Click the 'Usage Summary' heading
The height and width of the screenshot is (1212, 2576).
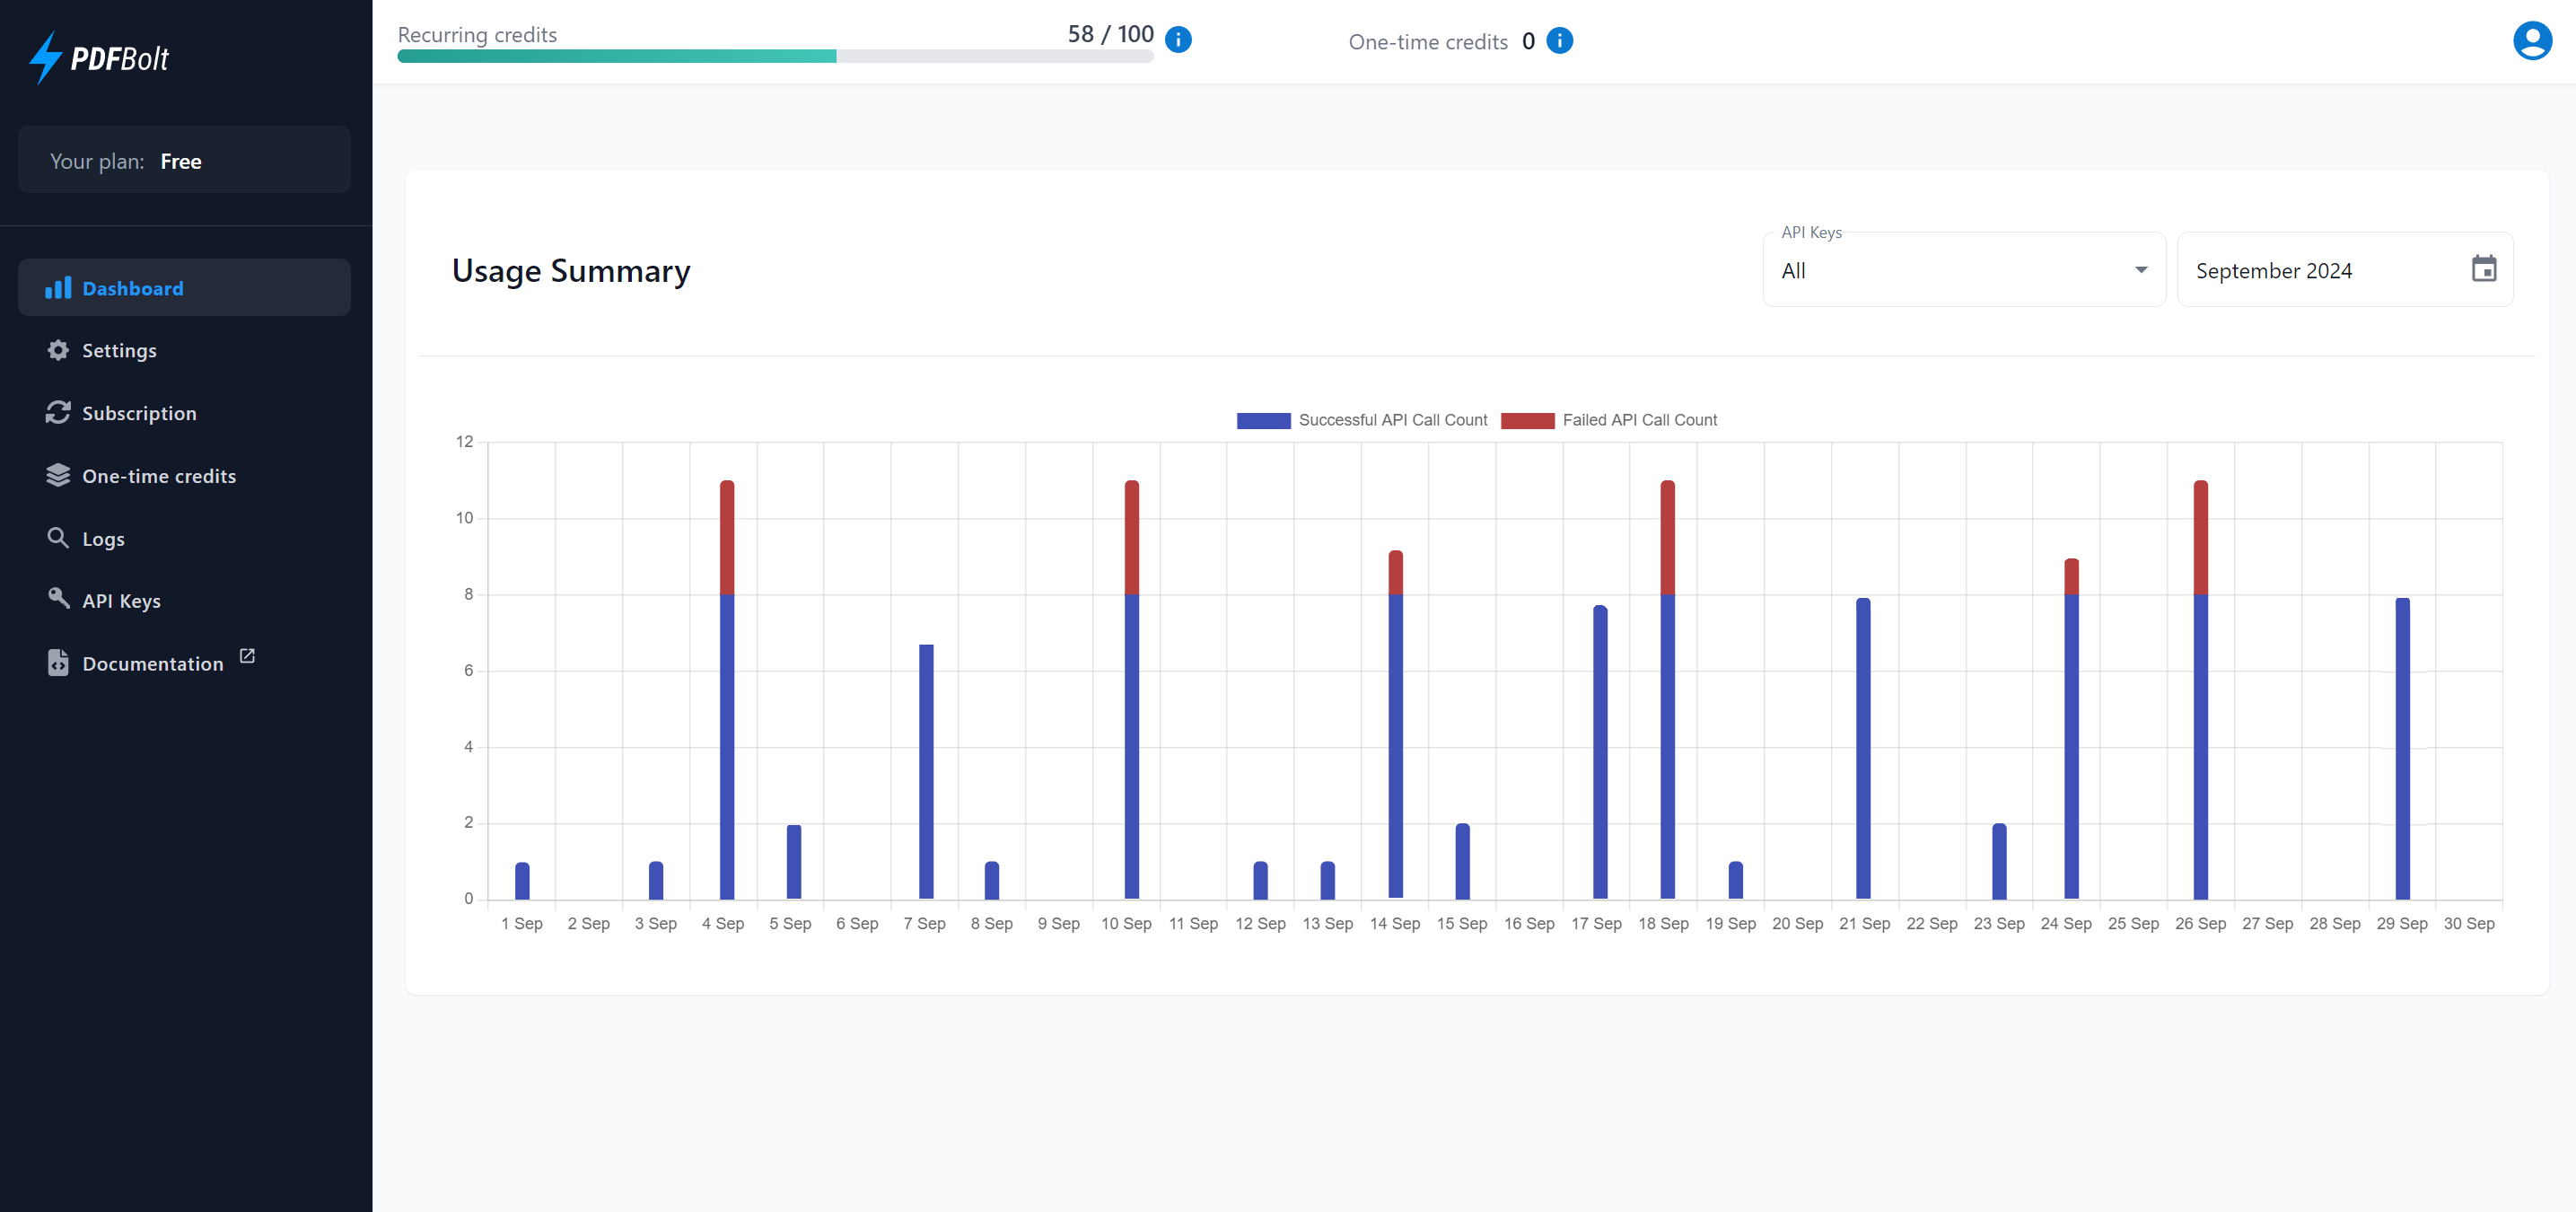point(571,271)
